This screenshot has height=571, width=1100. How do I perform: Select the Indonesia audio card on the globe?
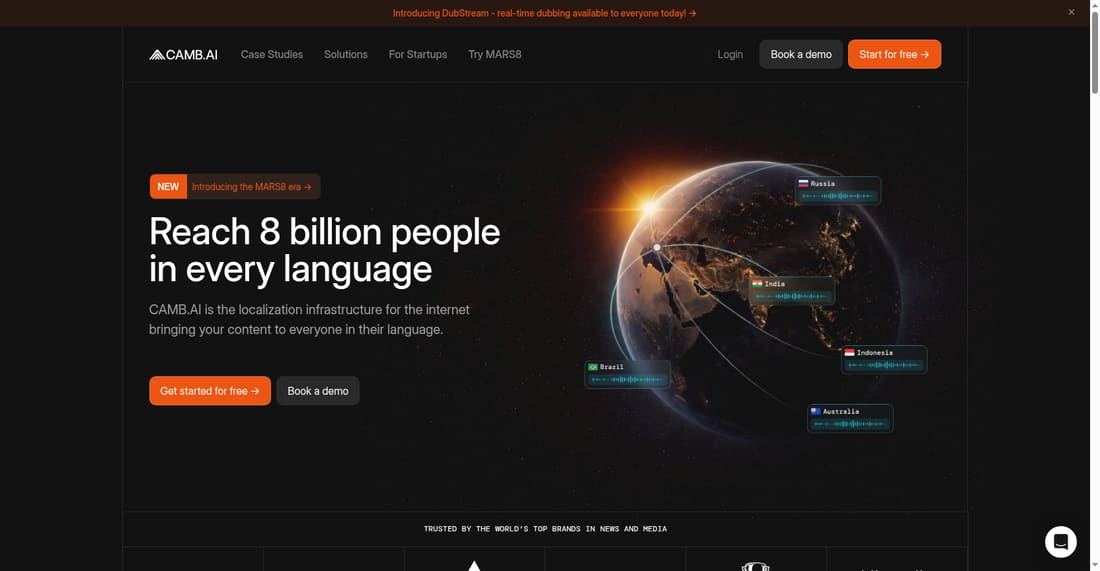pos(884,359)
